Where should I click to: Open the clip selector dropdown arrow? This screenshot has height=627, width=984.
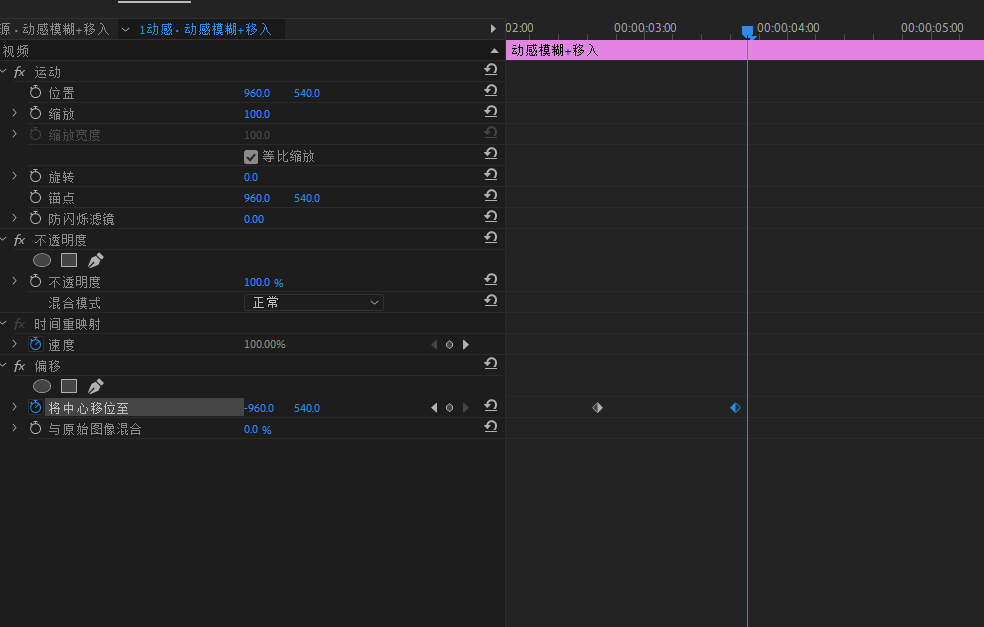pyautogui.click(x=126, y=29)
